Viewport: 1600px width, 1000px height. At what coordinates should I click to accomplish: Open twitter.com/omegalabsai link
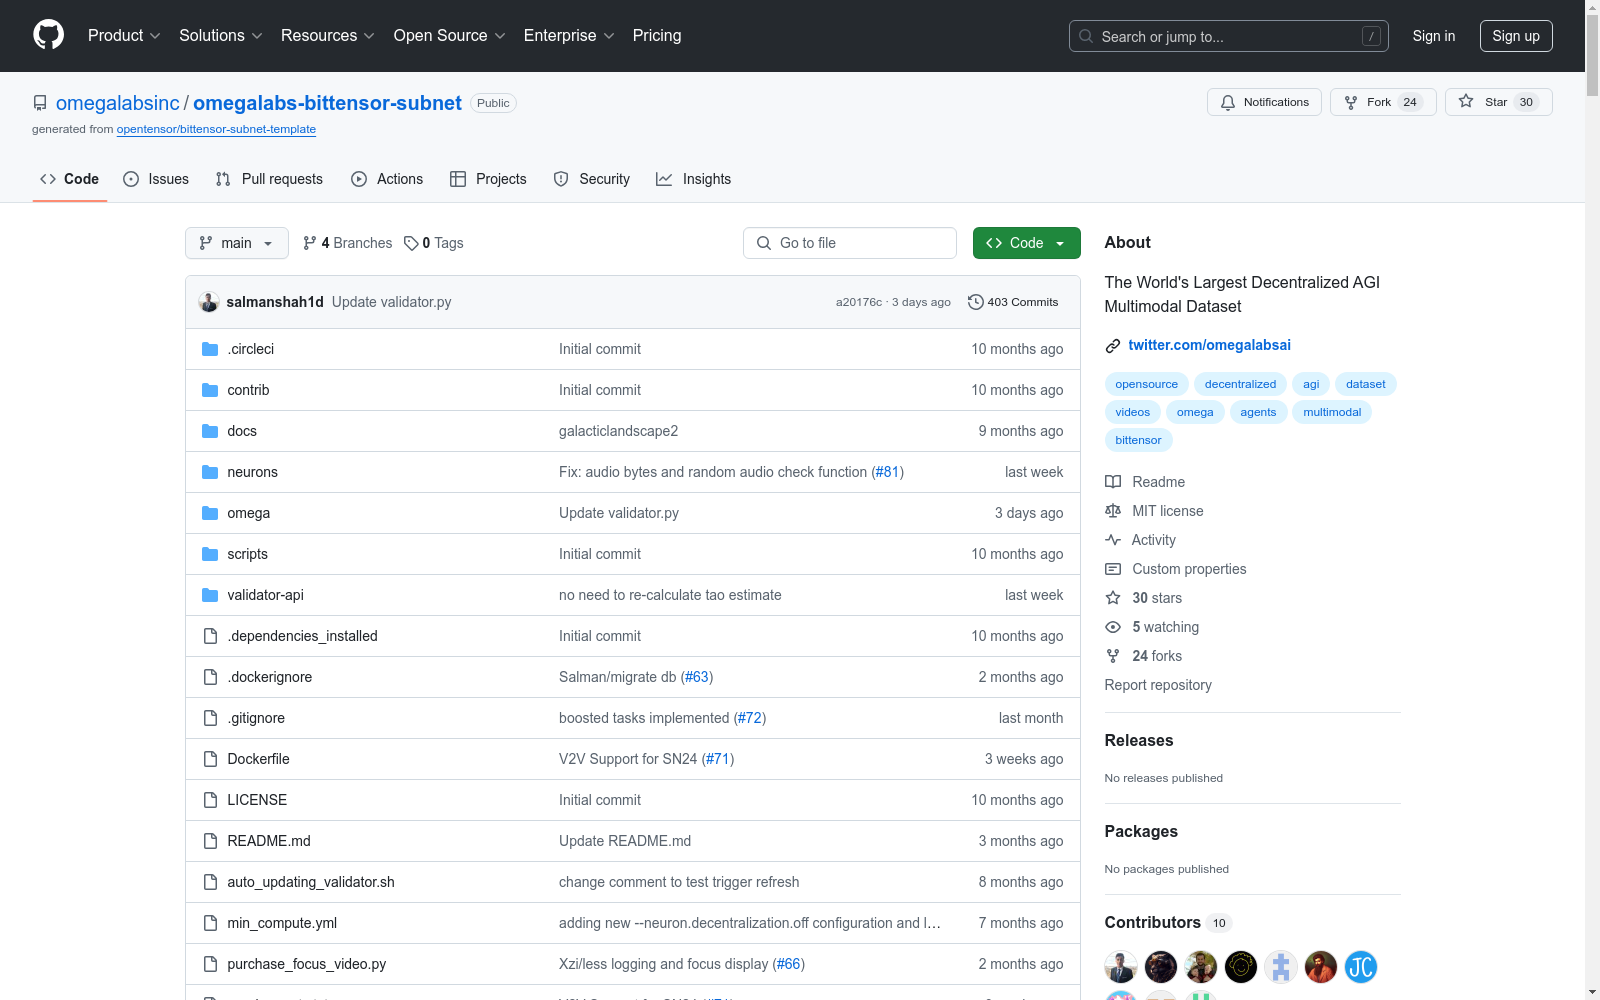pos(1210,345)
